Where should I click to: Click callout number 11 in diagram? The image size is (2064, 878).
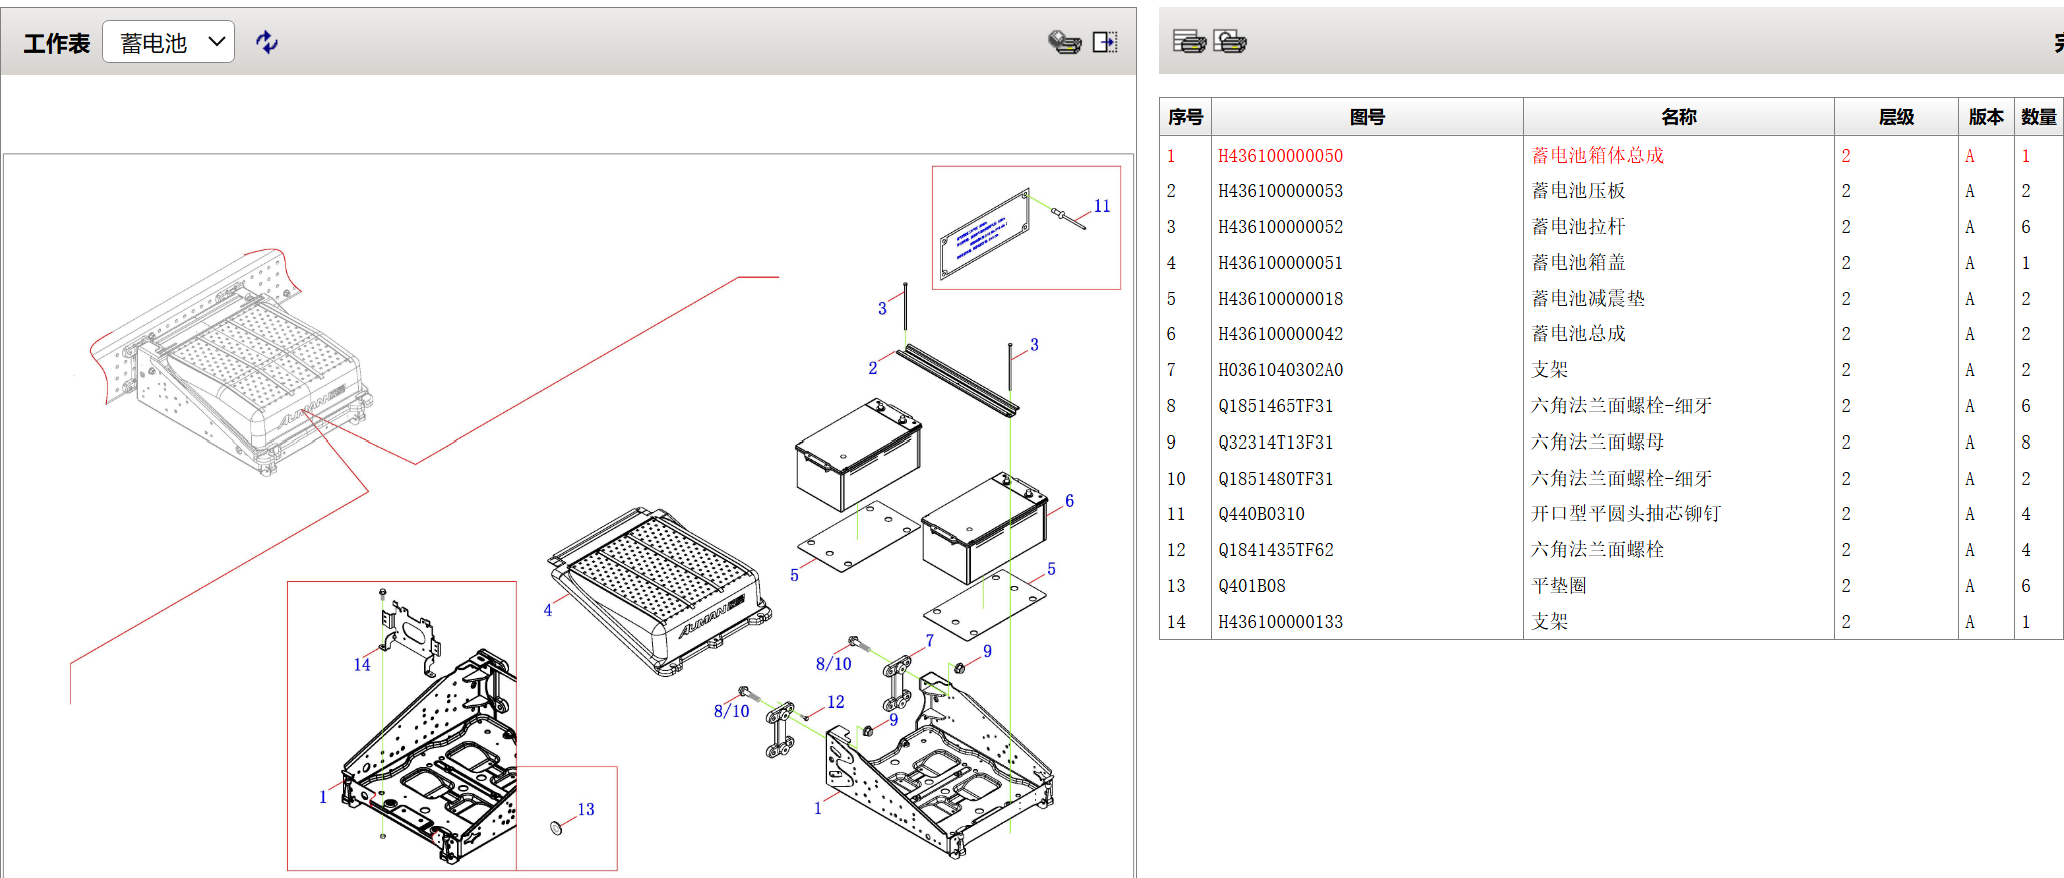(1102, 206)
